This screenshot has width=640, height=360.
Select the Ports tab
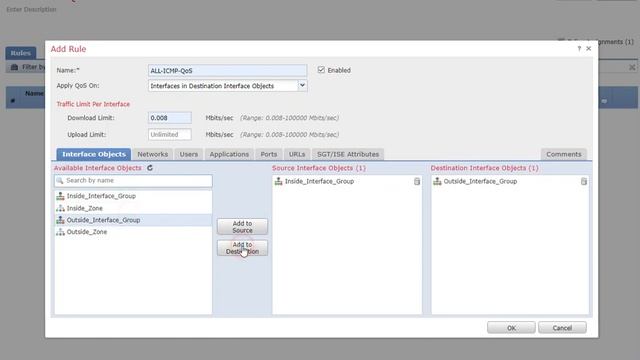[x=269, y=154]
